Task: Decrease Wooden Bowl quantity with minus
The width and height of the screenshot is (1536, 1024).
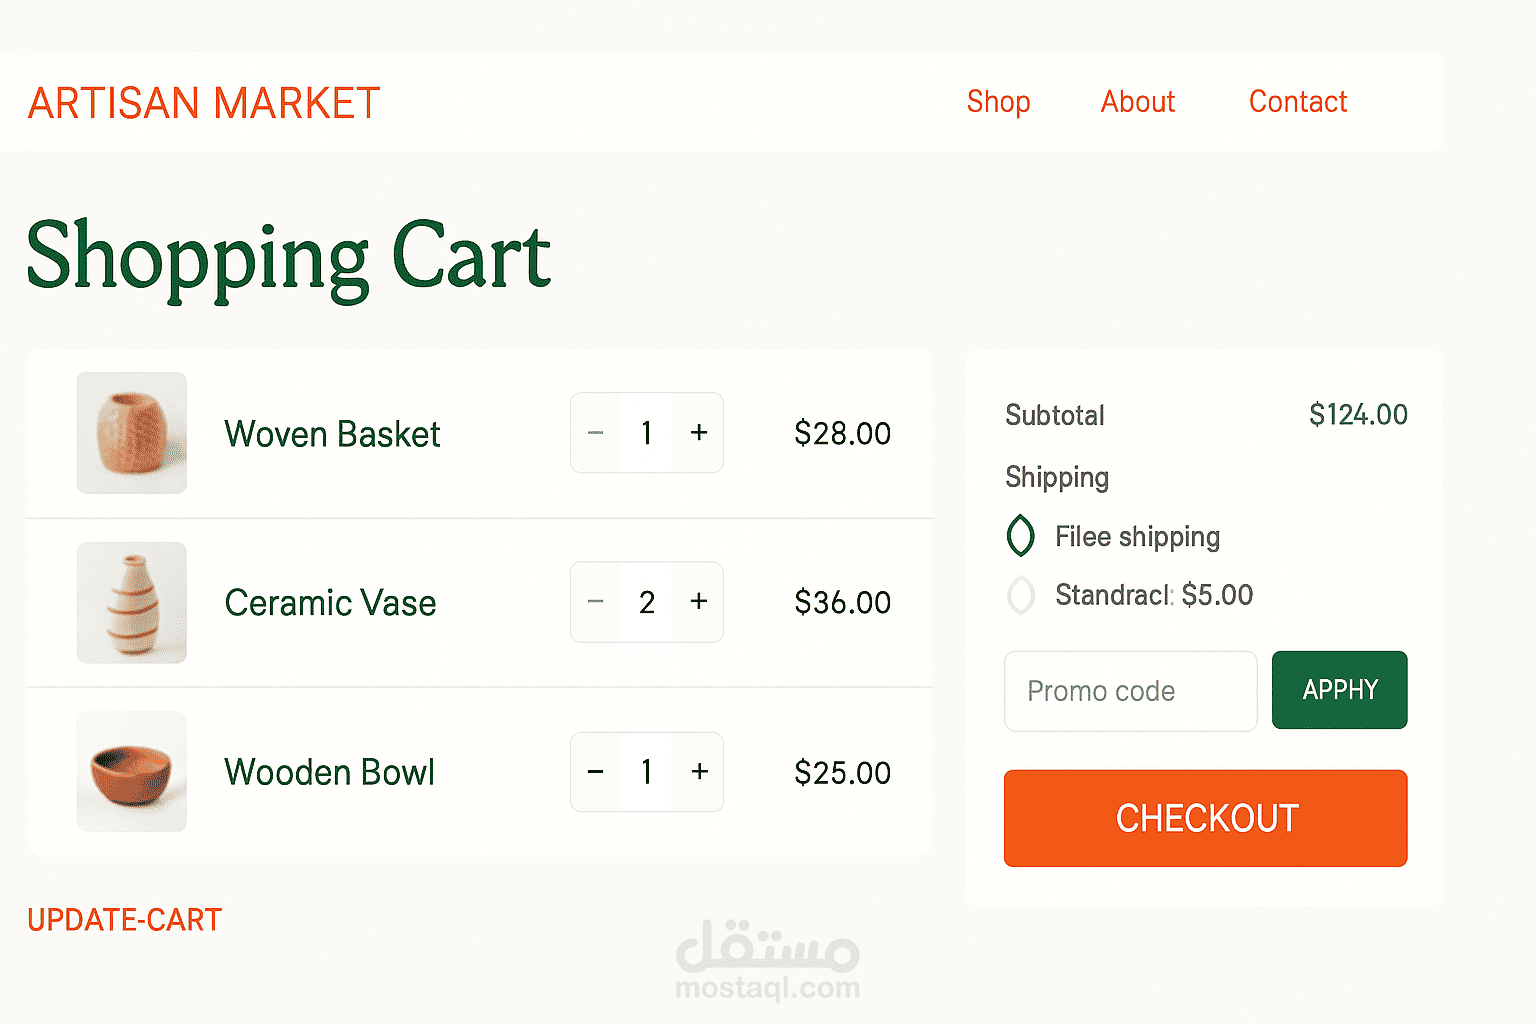Action: point(595,772)
